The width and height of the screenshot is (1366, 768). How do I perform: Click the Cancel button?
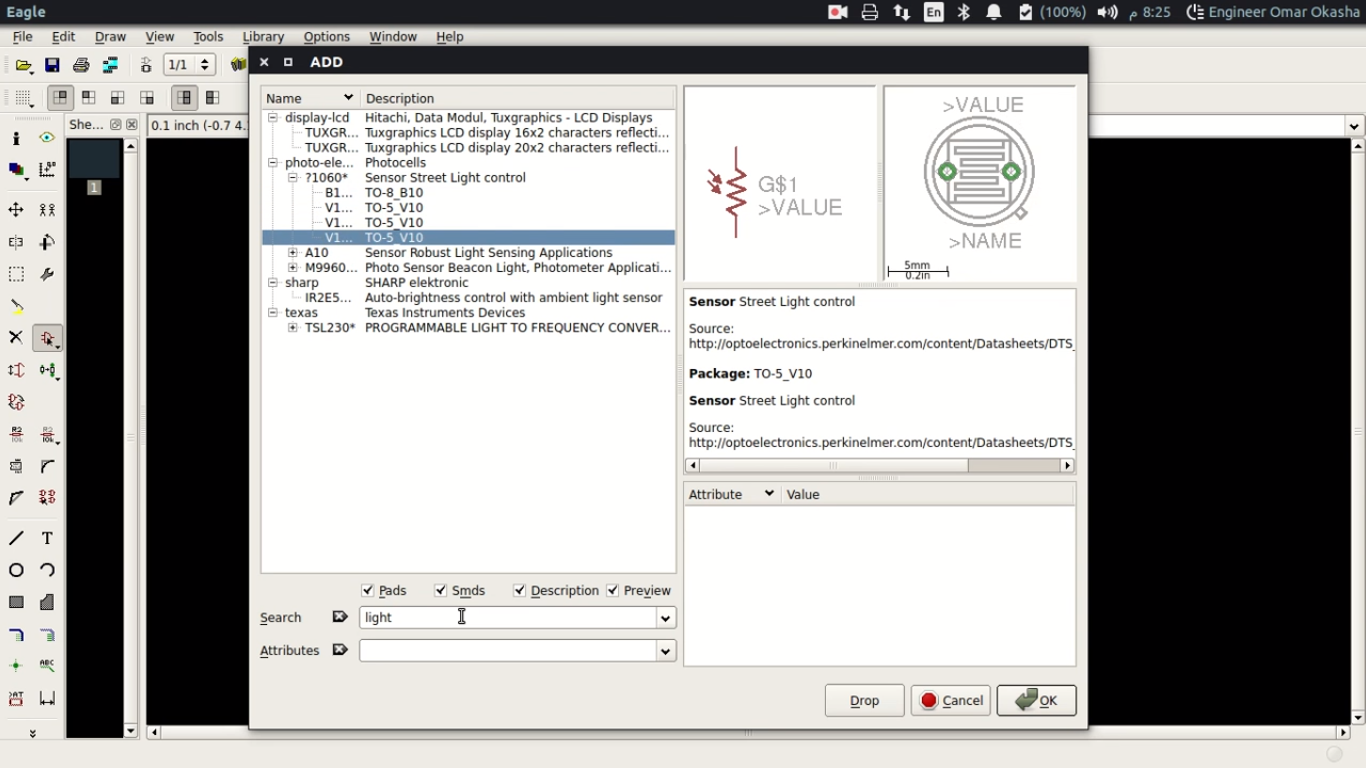point(950,700)
